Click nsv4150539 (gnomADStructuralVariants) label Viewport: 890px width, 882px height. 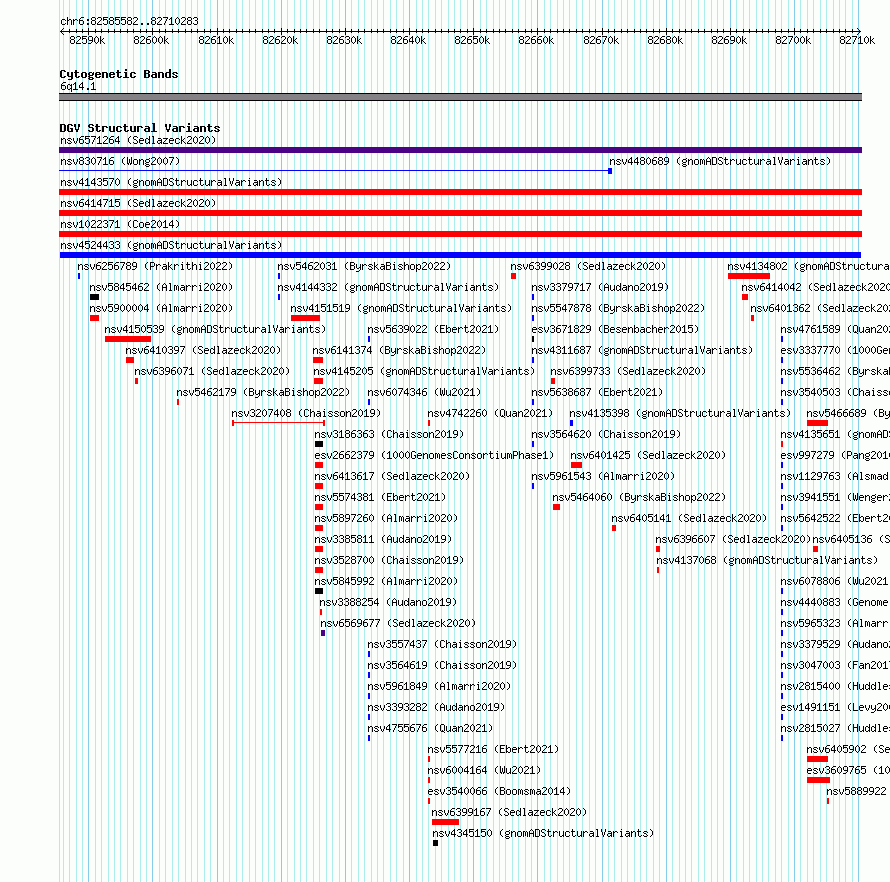(215, 329)
